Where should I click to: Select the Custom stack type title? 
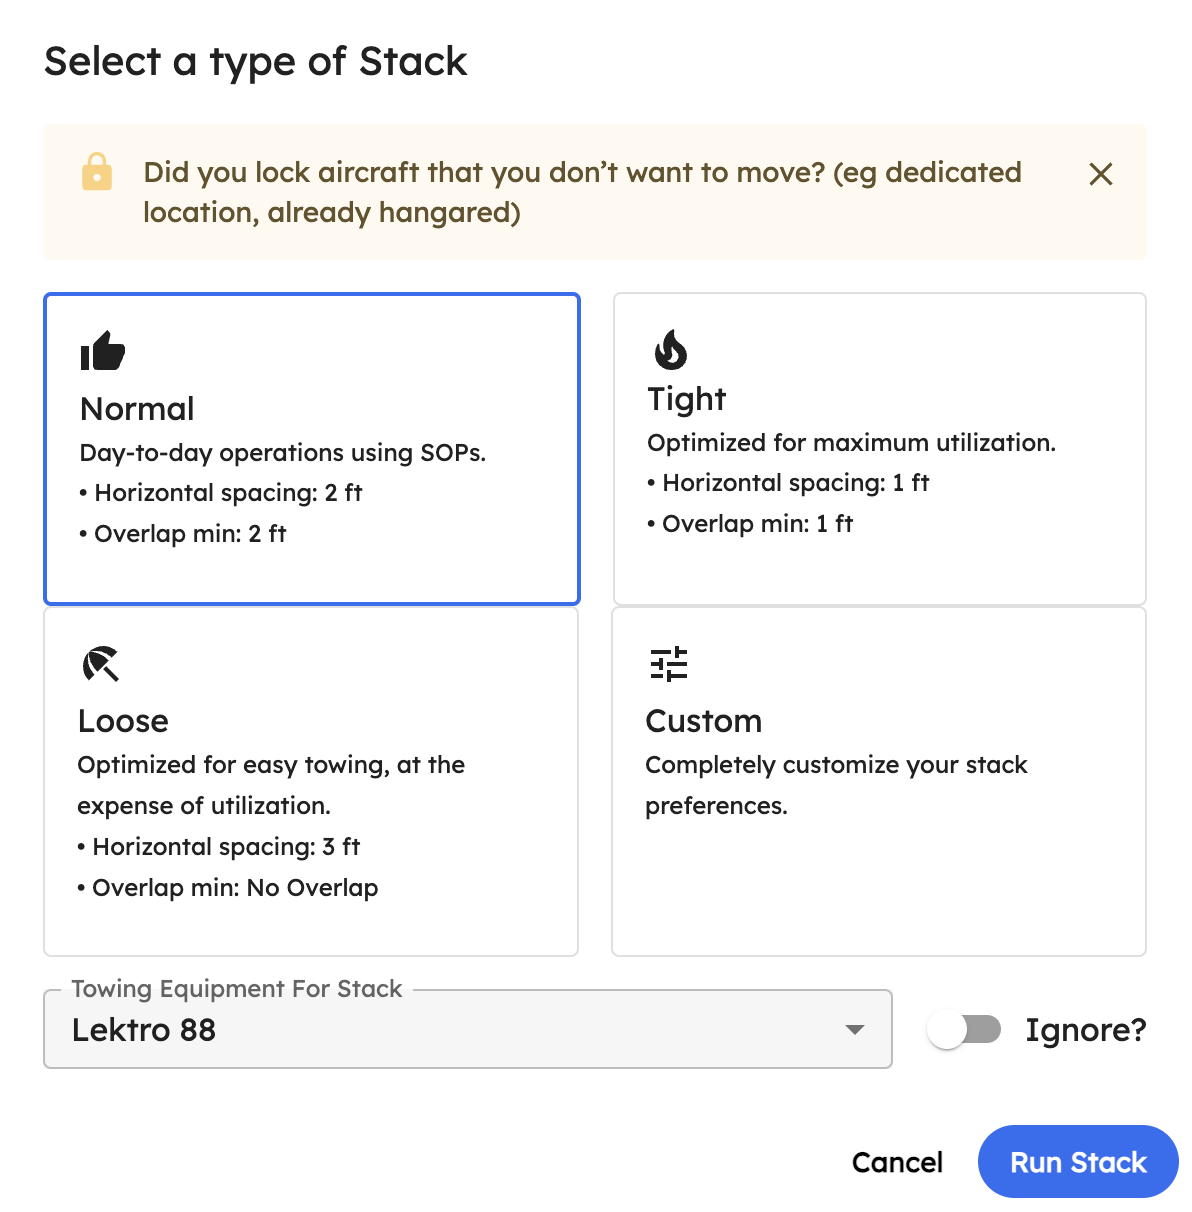pyautogui.click(x=703, y=721)
